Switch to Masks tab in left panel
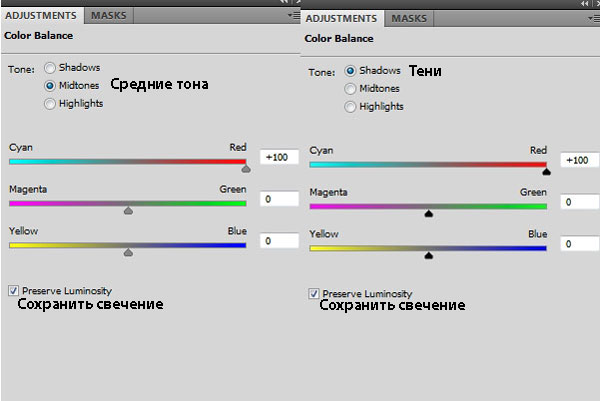The height and width of the screenshot is (401, 600). coord(109,16)
